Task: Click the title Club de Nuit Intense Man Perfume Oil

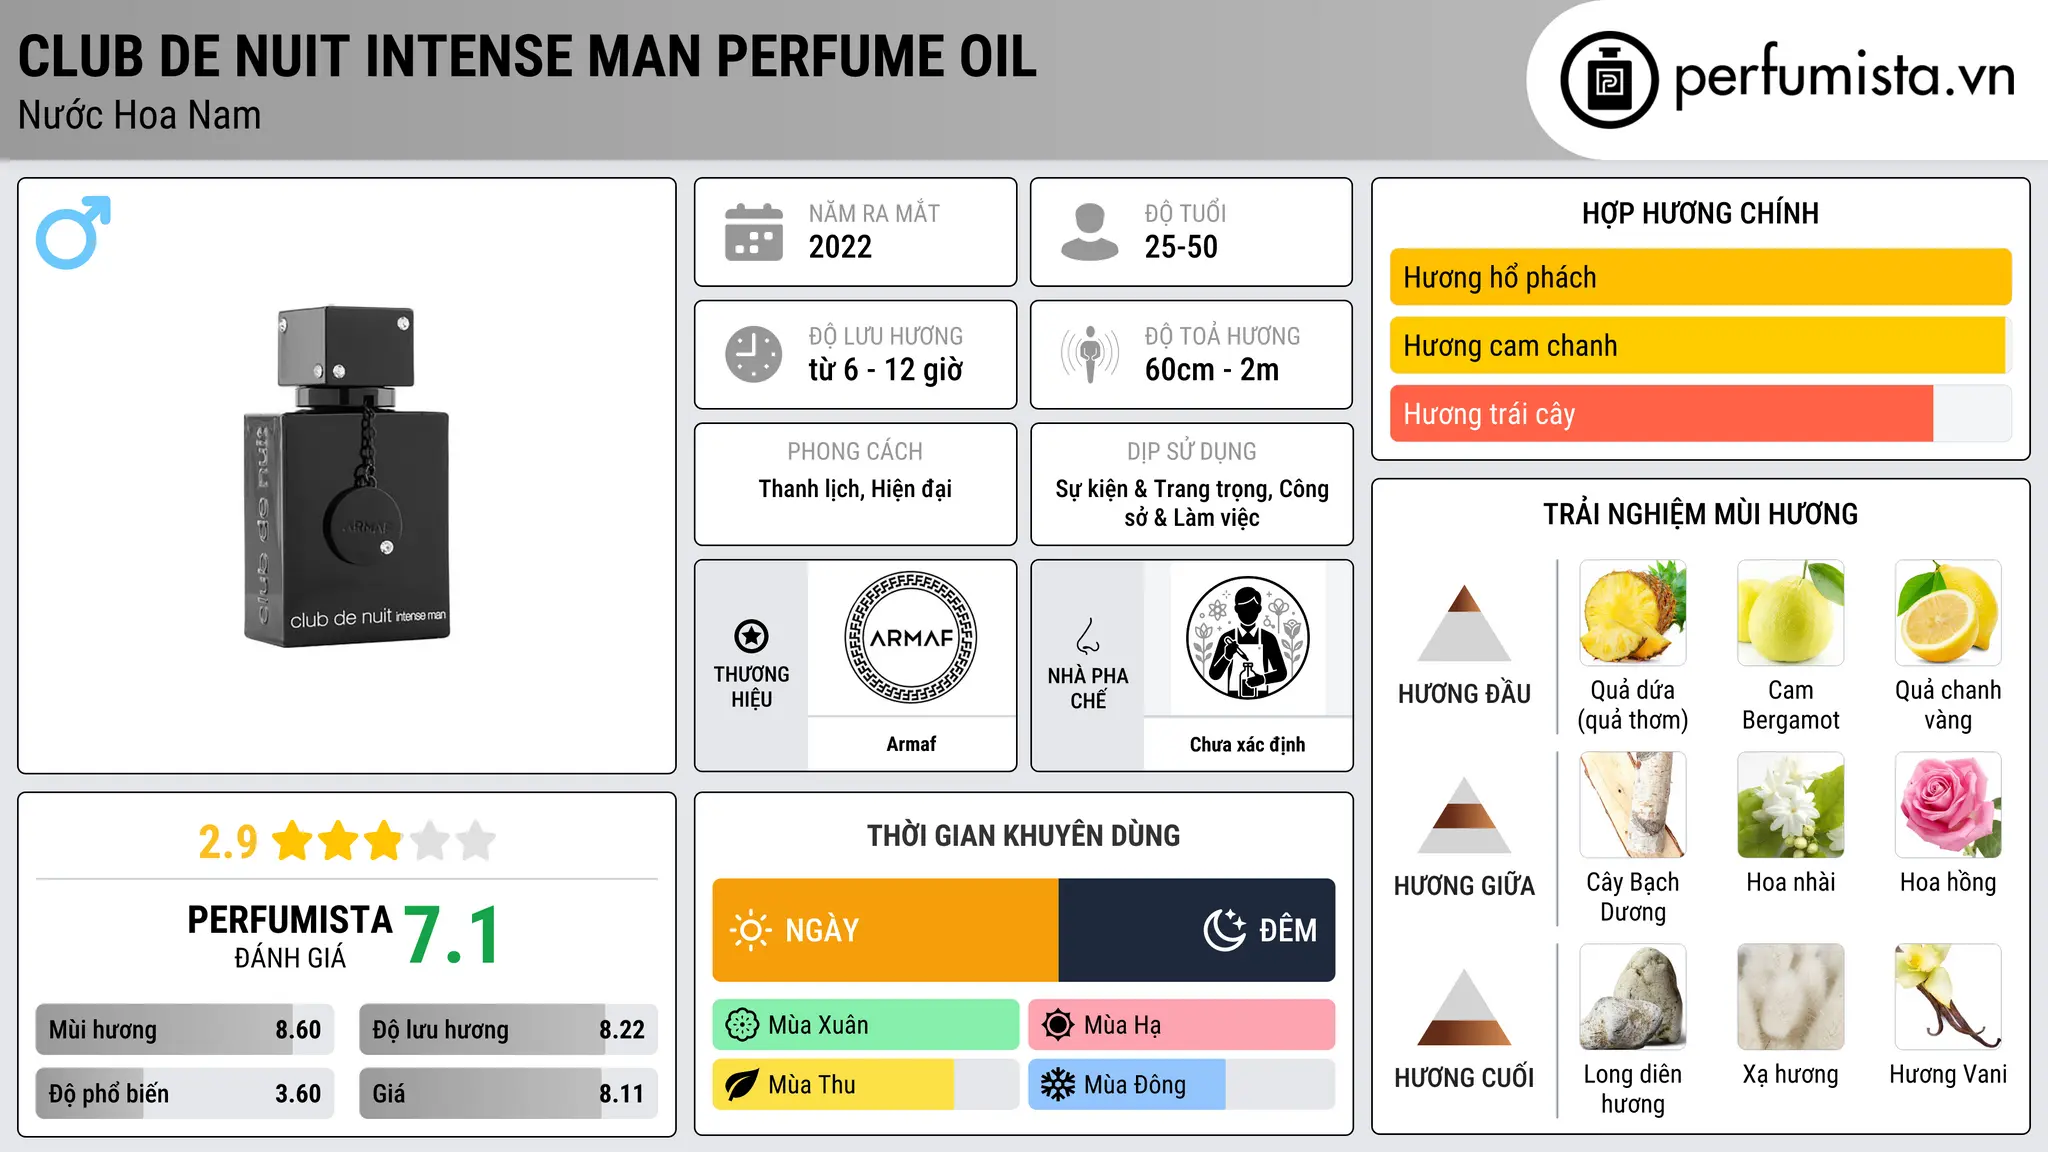Action: click(527, 57)
